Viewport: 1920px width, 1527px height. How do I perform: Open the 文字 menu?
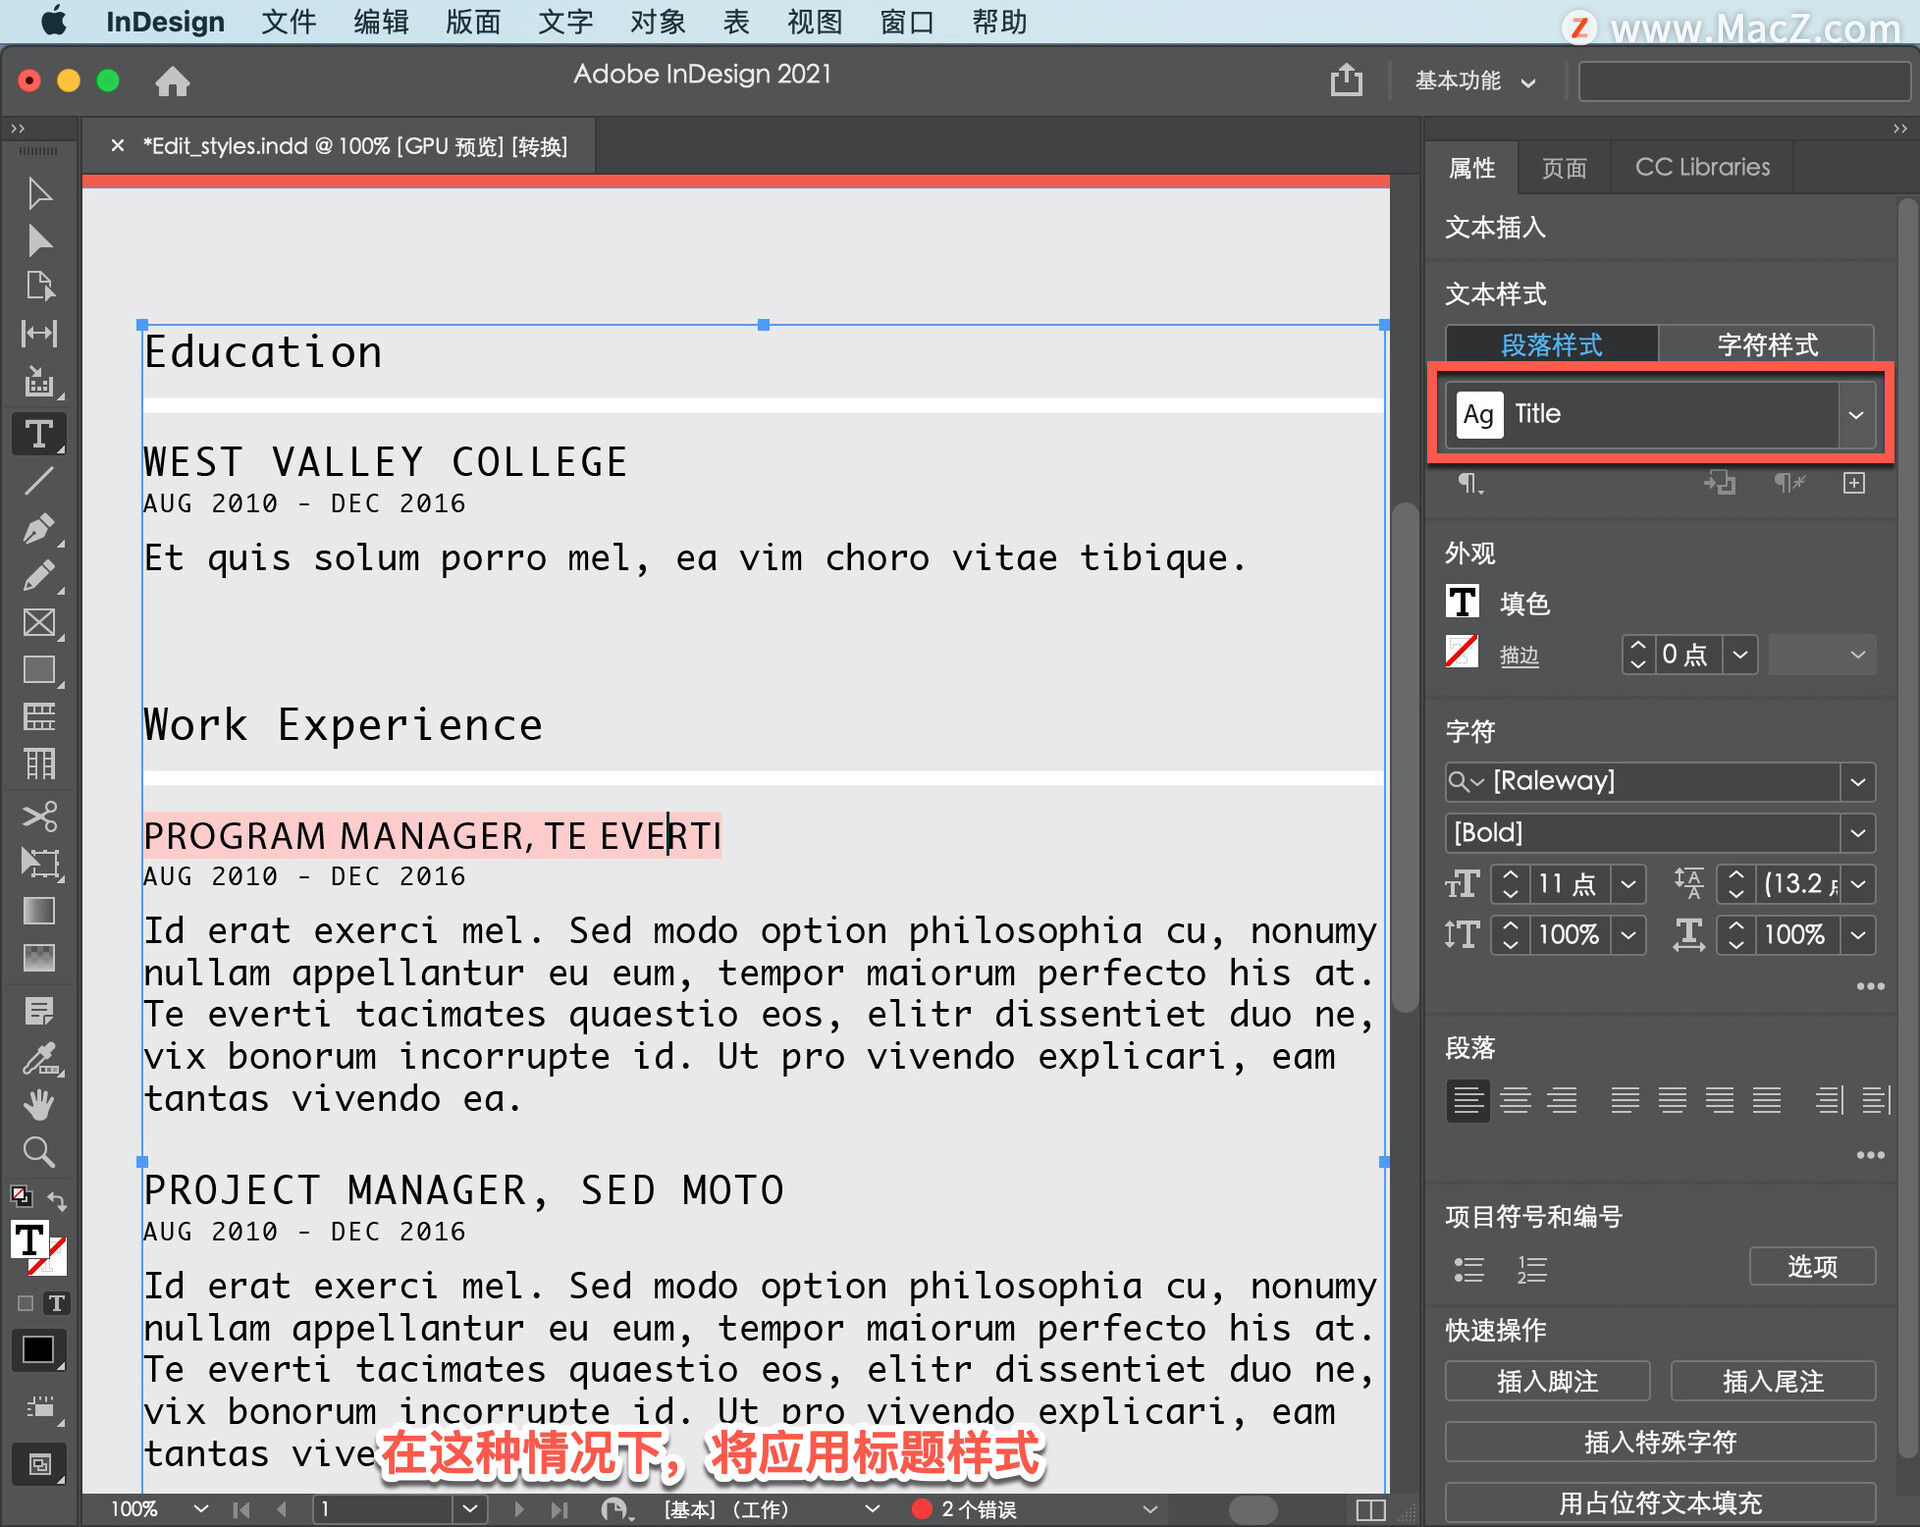[565, 21]
